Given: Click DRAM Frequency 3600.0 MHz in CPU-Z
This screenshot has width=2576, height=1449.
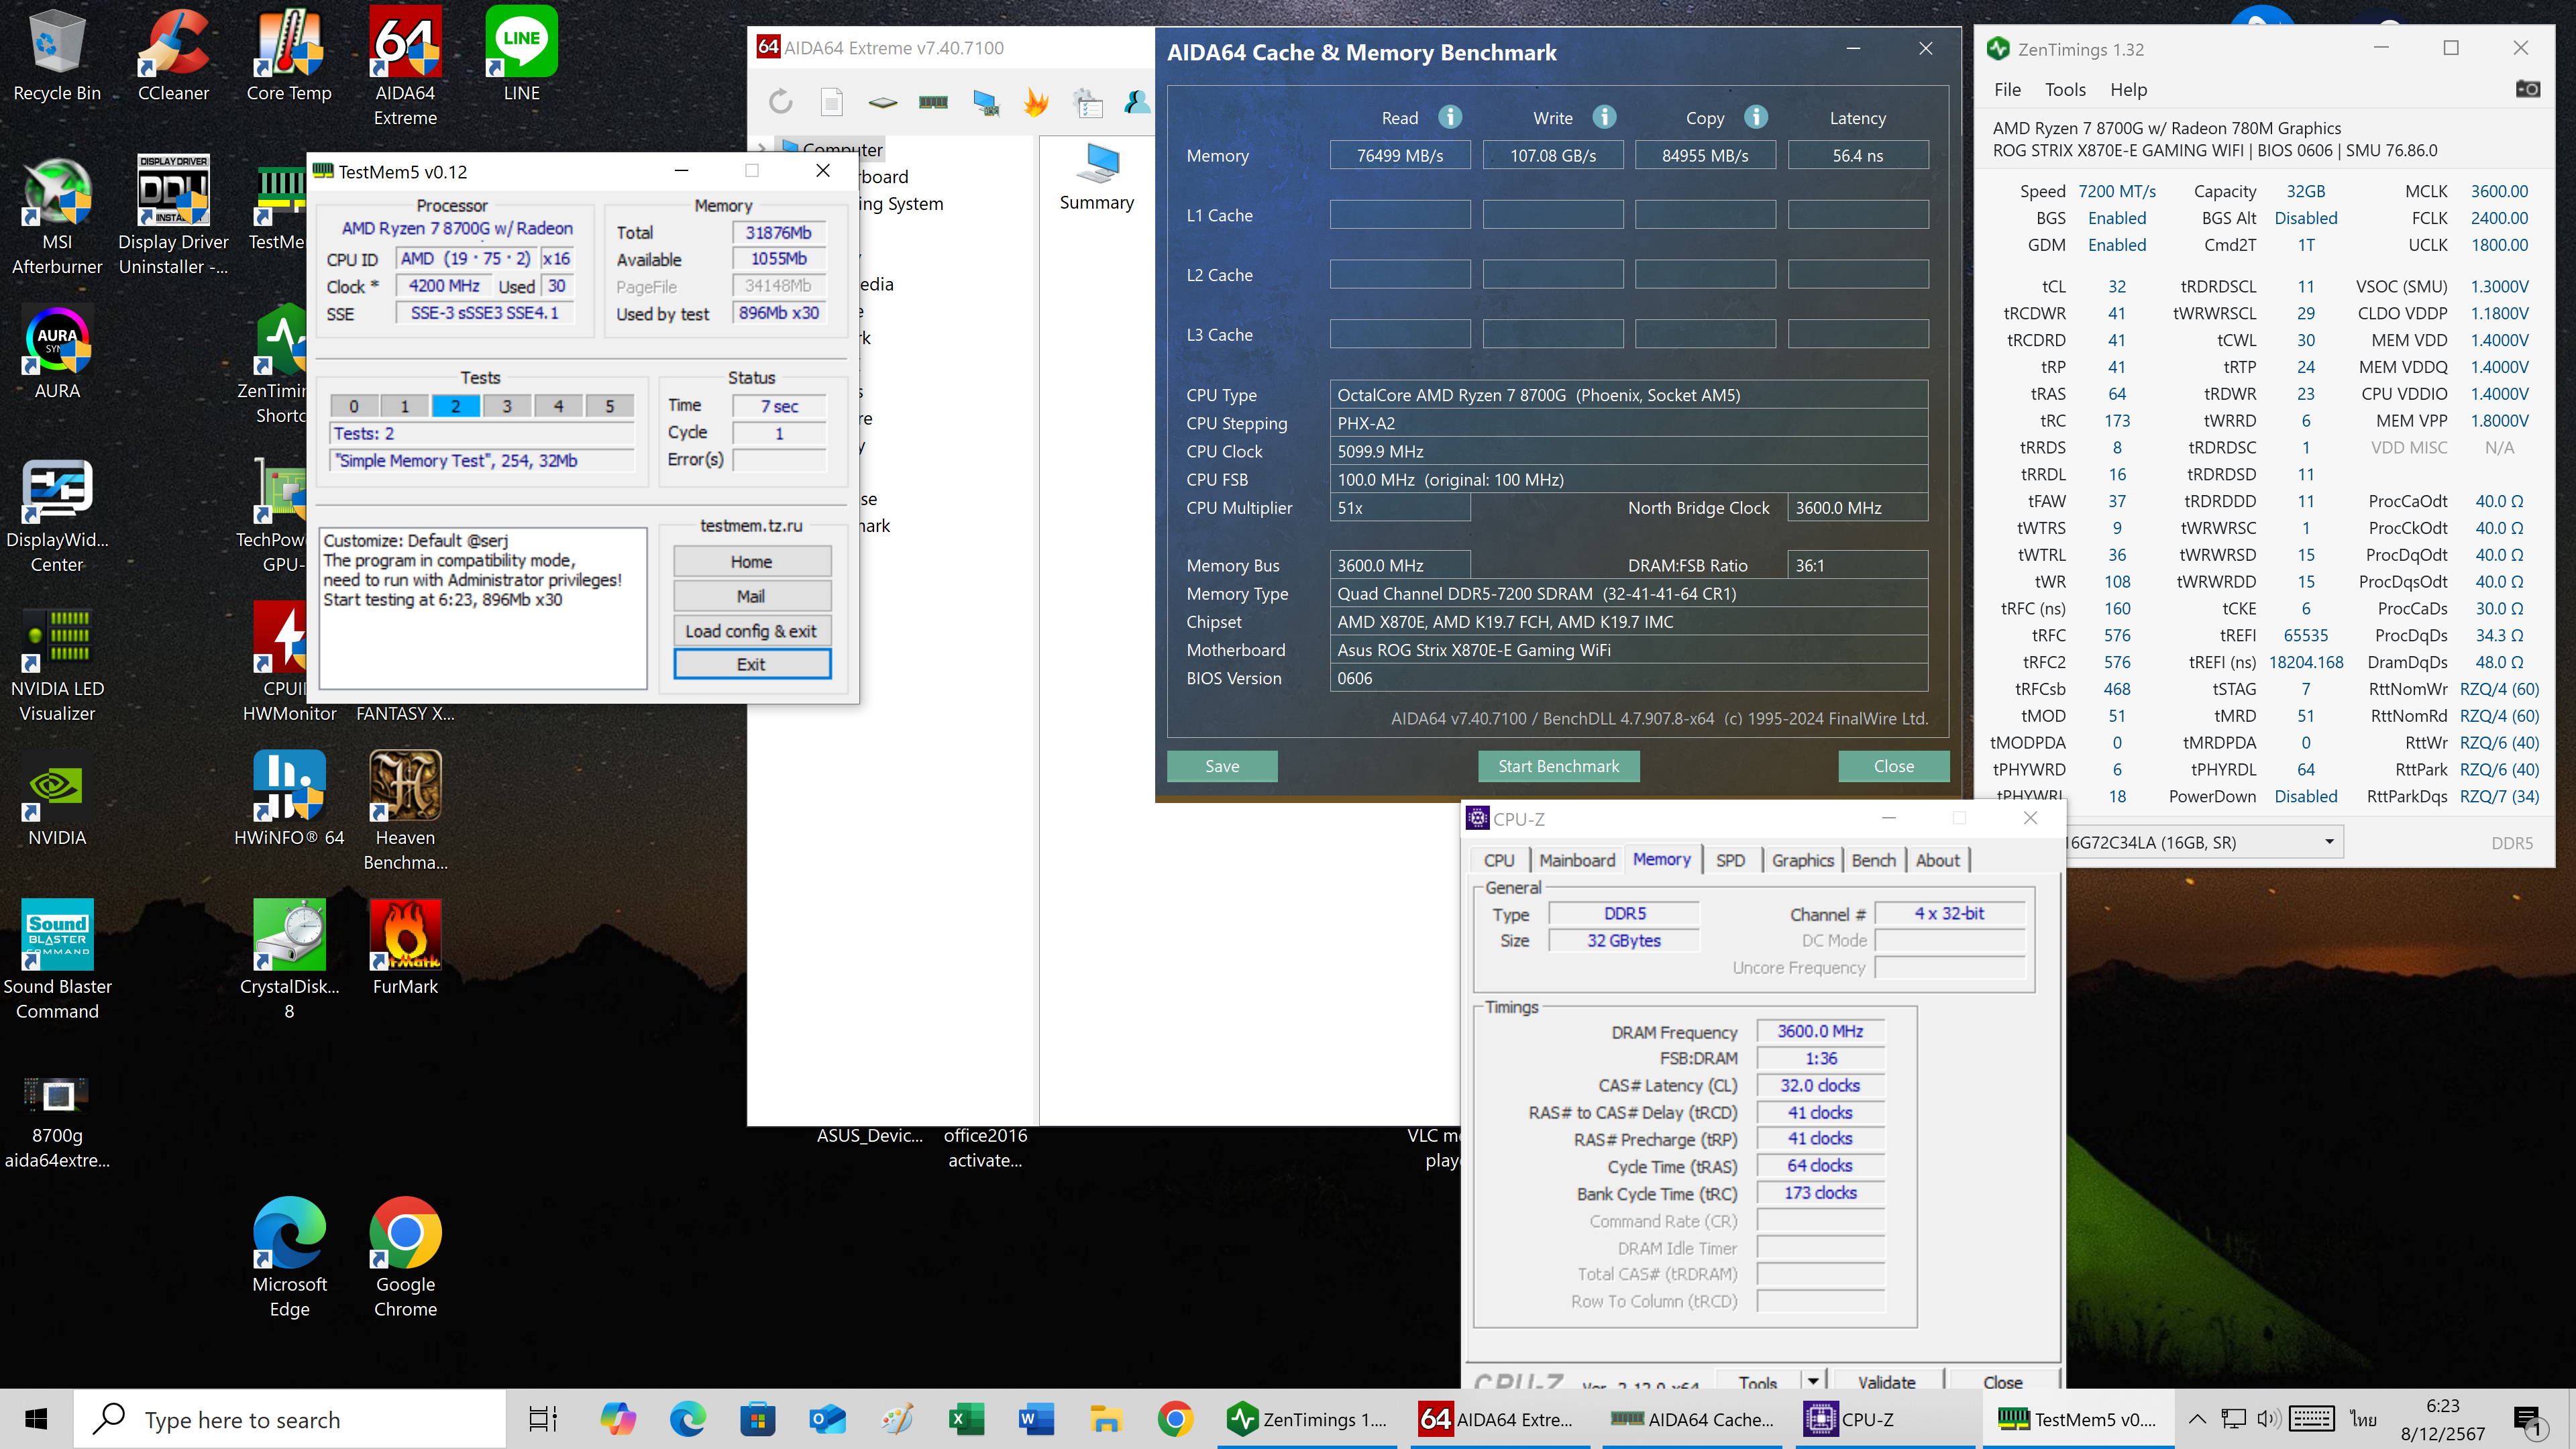Looking at the screenshot, I should pyautogui.click(x=1820, y=1031).
